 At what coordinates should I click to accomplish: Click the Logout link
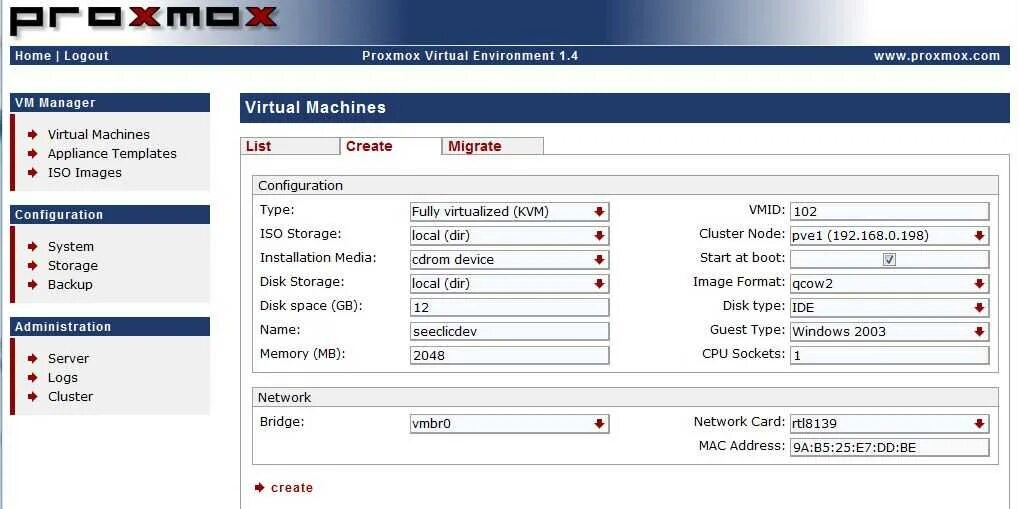point(86,56)
